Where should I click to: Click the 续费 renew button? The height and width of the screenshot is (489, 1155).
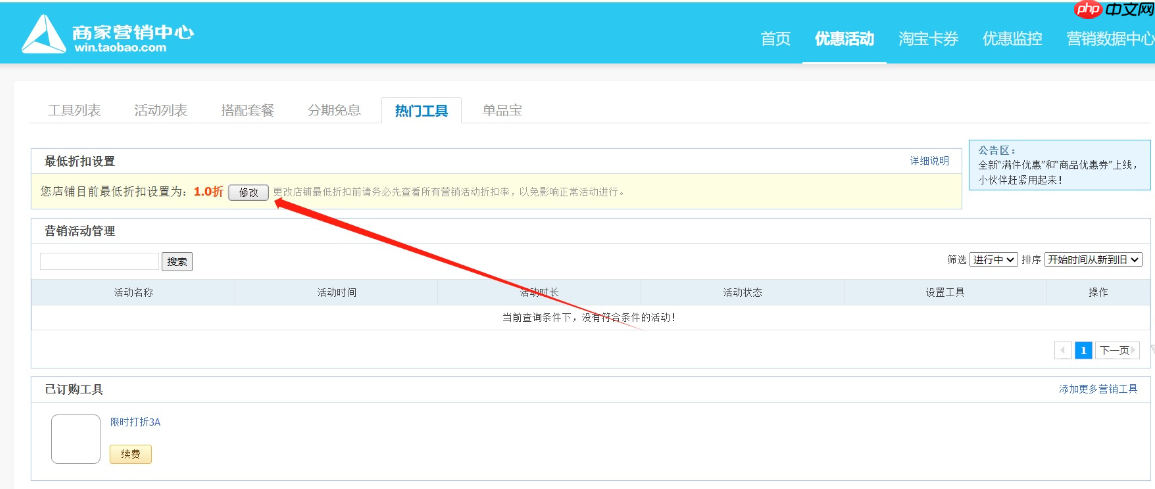130,455
